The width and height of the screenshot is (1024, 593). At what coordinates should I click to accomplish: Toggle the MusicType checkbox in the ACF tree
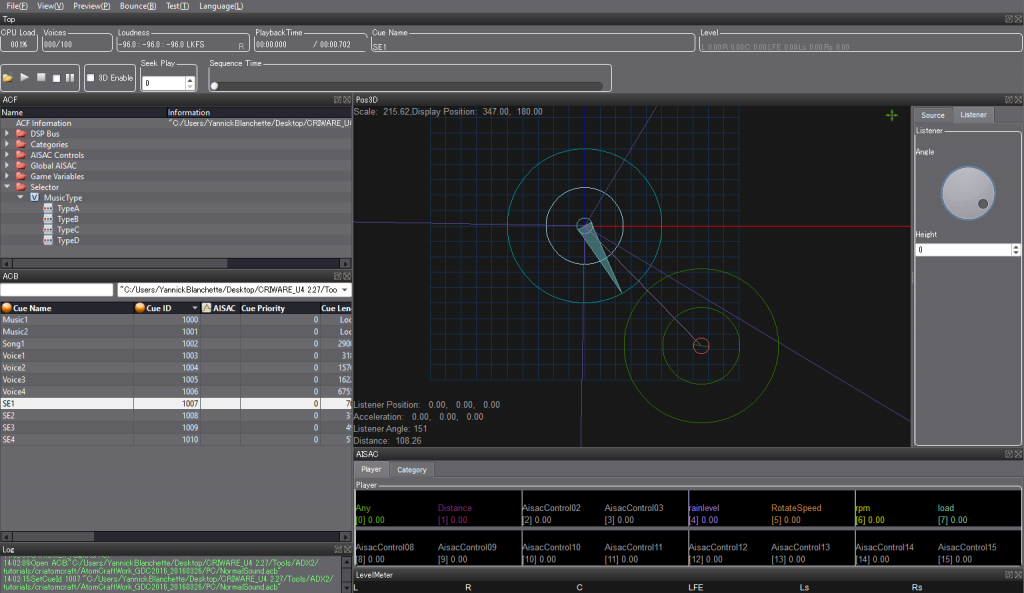(x=33, y=198)
